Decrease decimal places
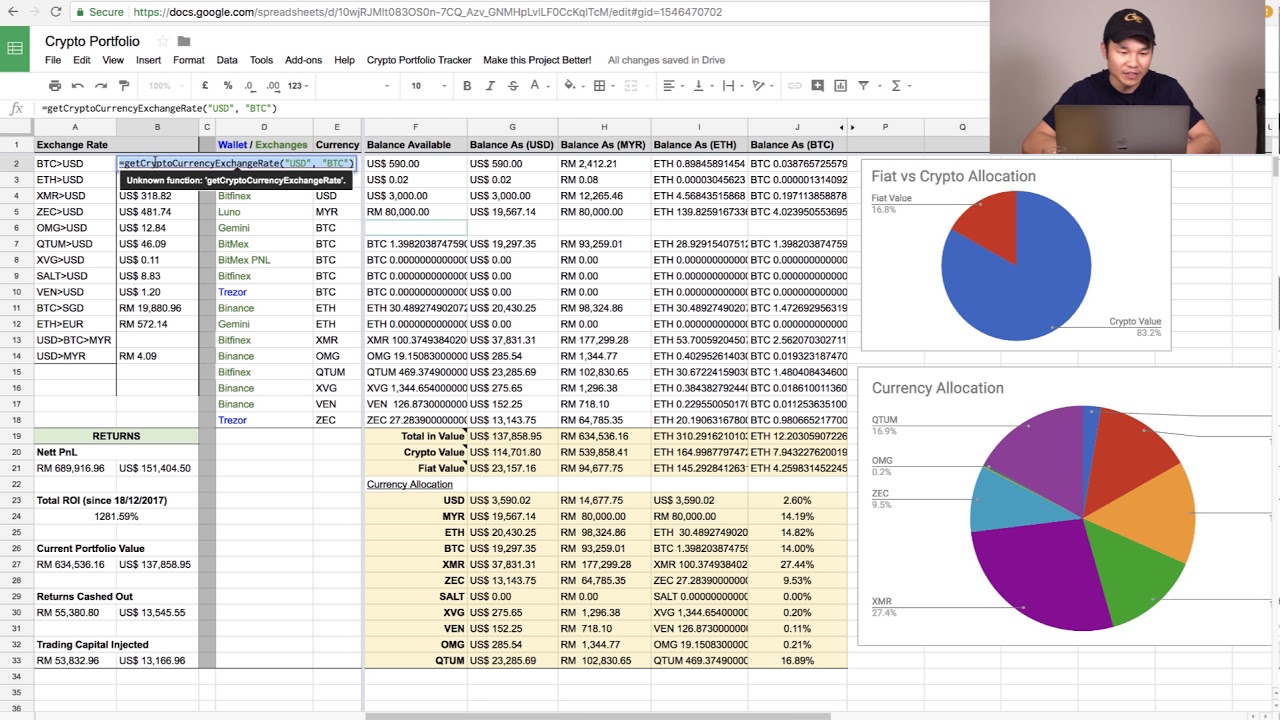This screenshot has width=1280, height=720. coord(250,86)
